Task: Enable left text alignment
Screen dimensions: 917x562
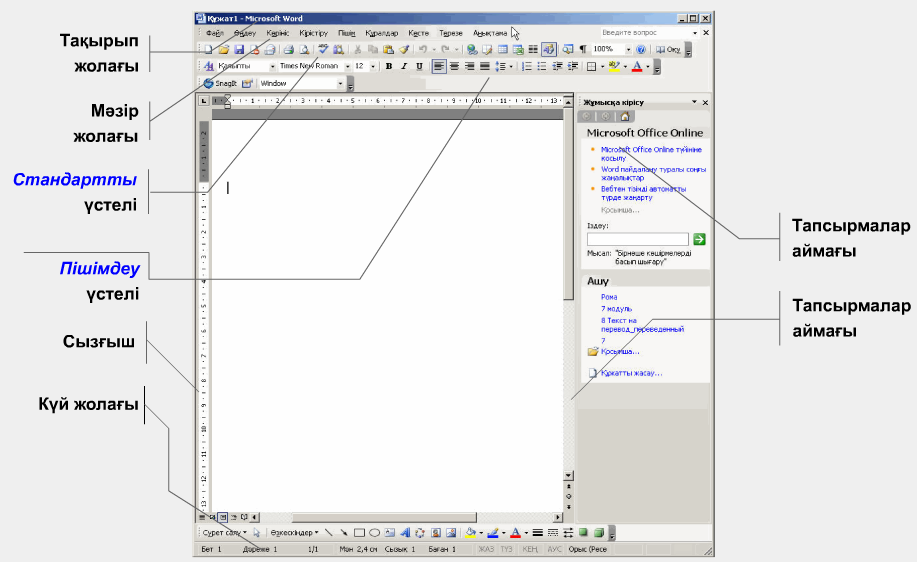Action: [x=439, y=66]
